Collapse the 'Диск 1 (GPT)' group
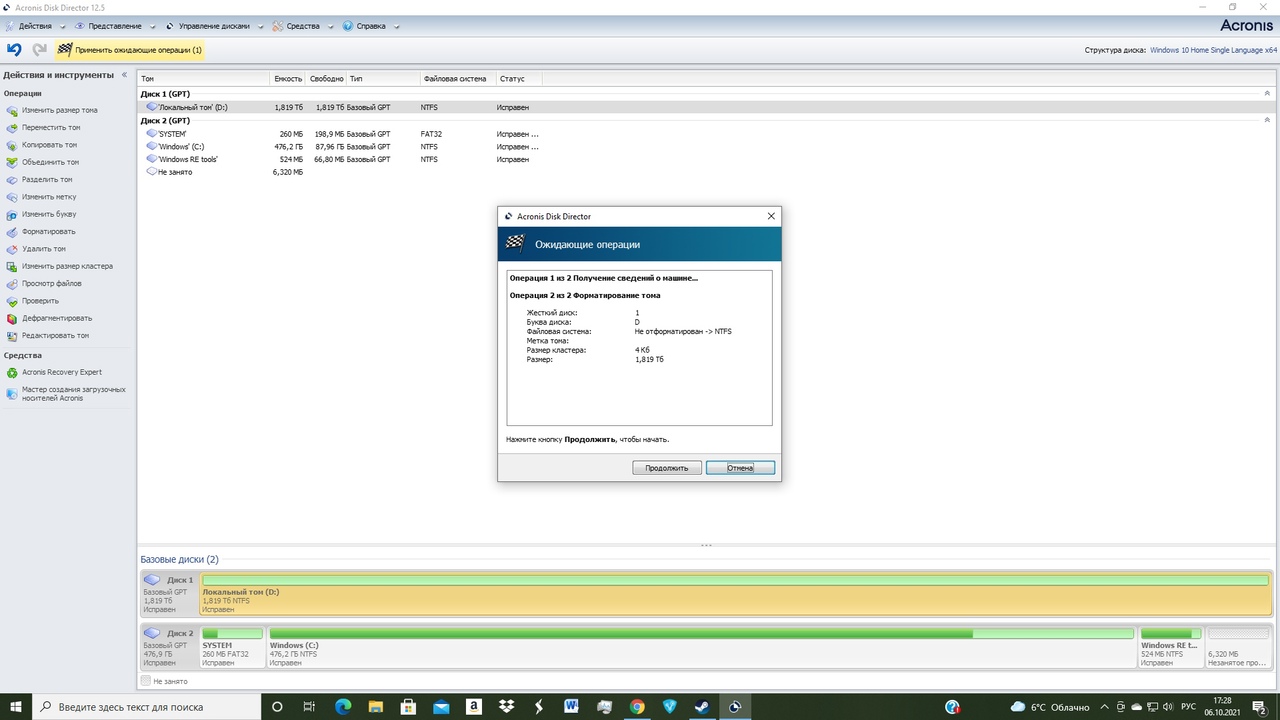This screenshot has width=1280, height=720. click(x=1267, y=94)
